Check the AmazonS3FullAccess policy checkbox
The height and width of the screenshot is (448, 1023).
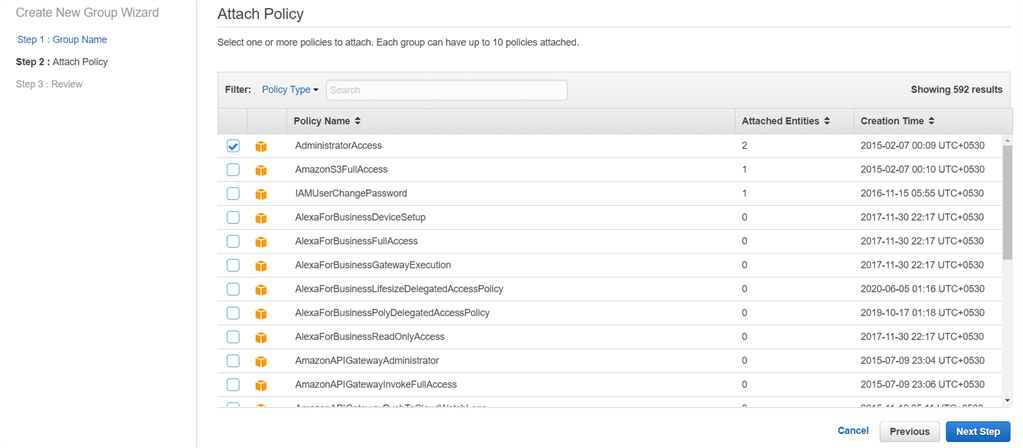pos(233,170)
